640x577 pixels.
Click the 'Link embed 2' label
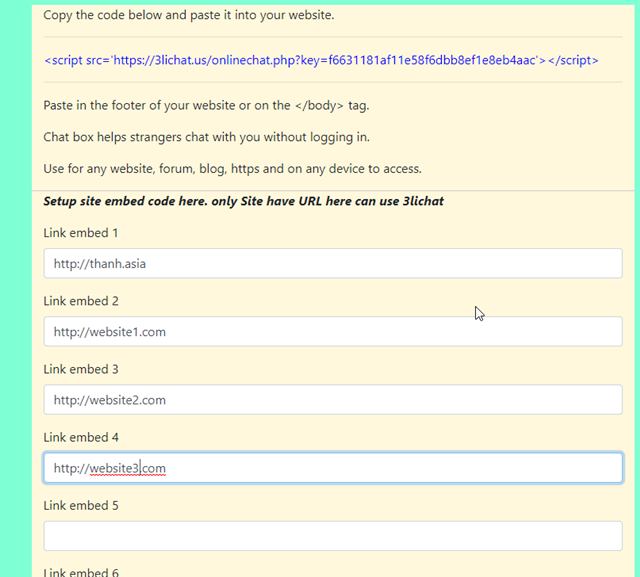81,301
